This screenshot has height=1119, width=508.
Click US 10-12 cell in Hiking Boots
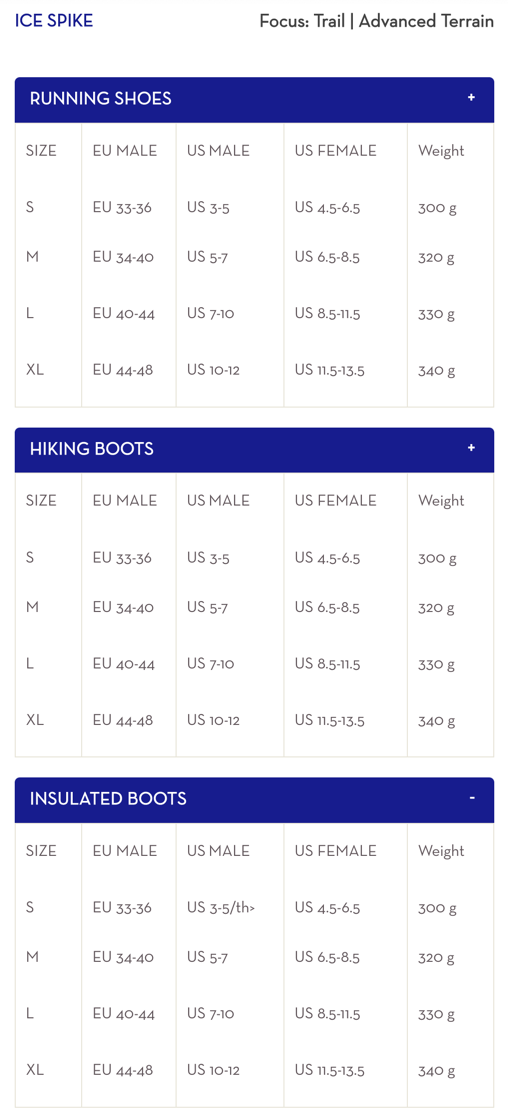pos(213,721)
